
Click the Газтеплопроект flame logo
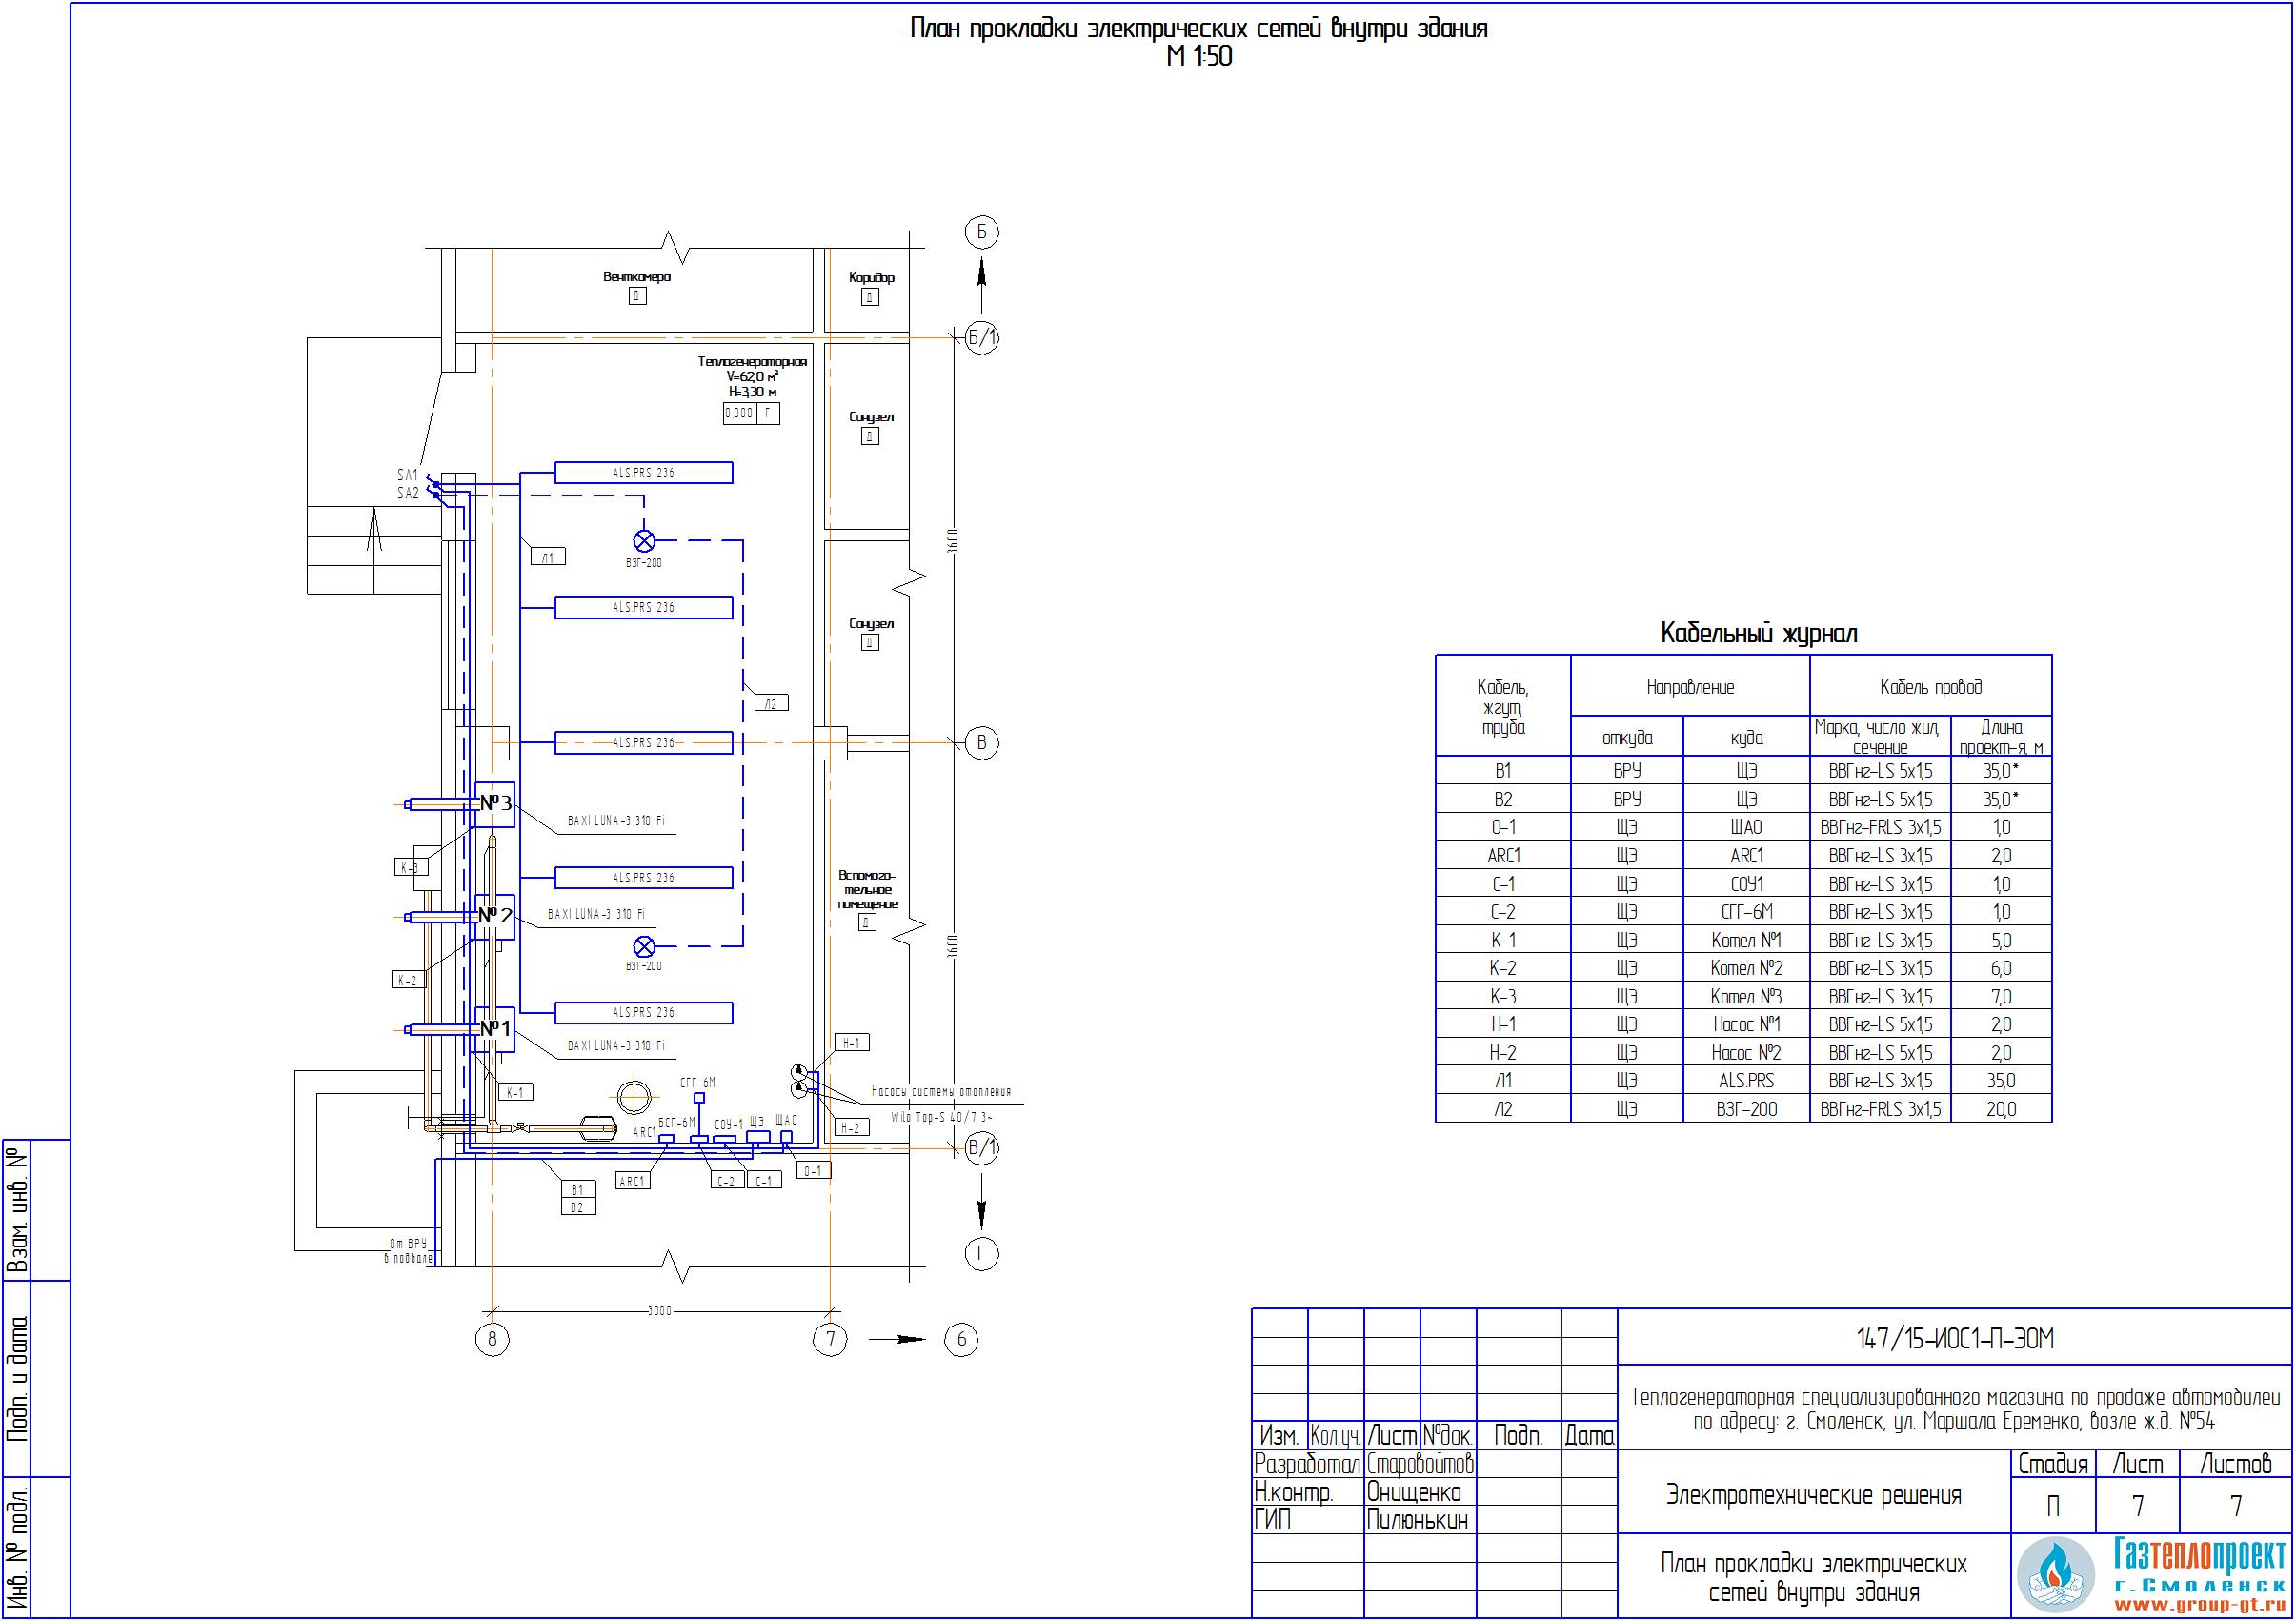point(2055,1573)
